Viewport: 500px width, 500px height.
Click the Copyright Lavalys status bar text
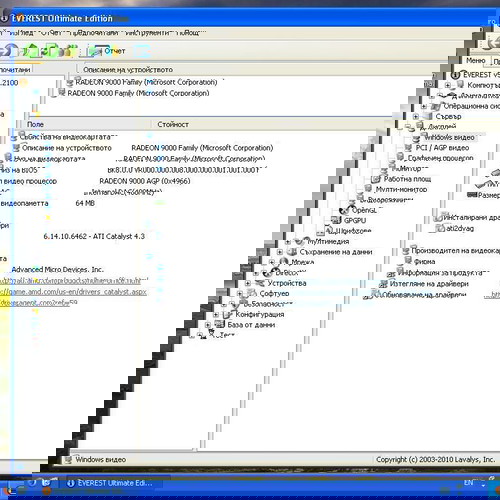435,459
